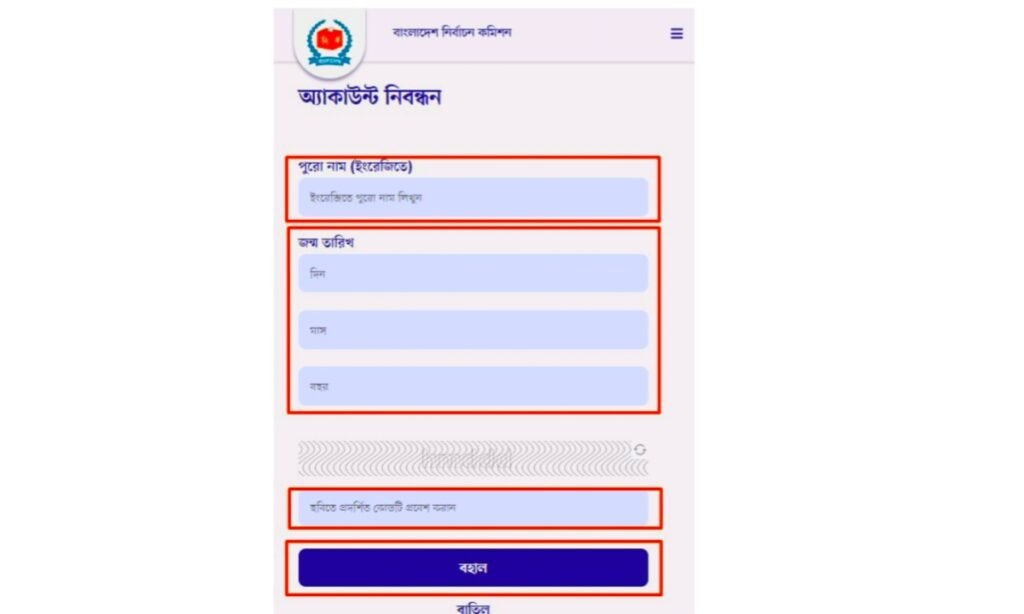Focus the full name in English field

pyautogui.click(x=473, y=197)
